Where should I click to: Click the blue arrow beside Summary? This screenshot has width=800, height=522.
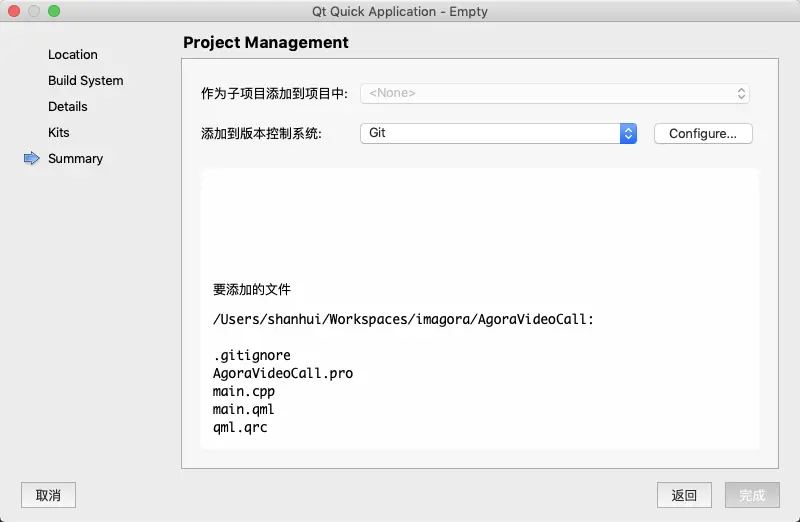pyautogui.click(x=32, y=158)
